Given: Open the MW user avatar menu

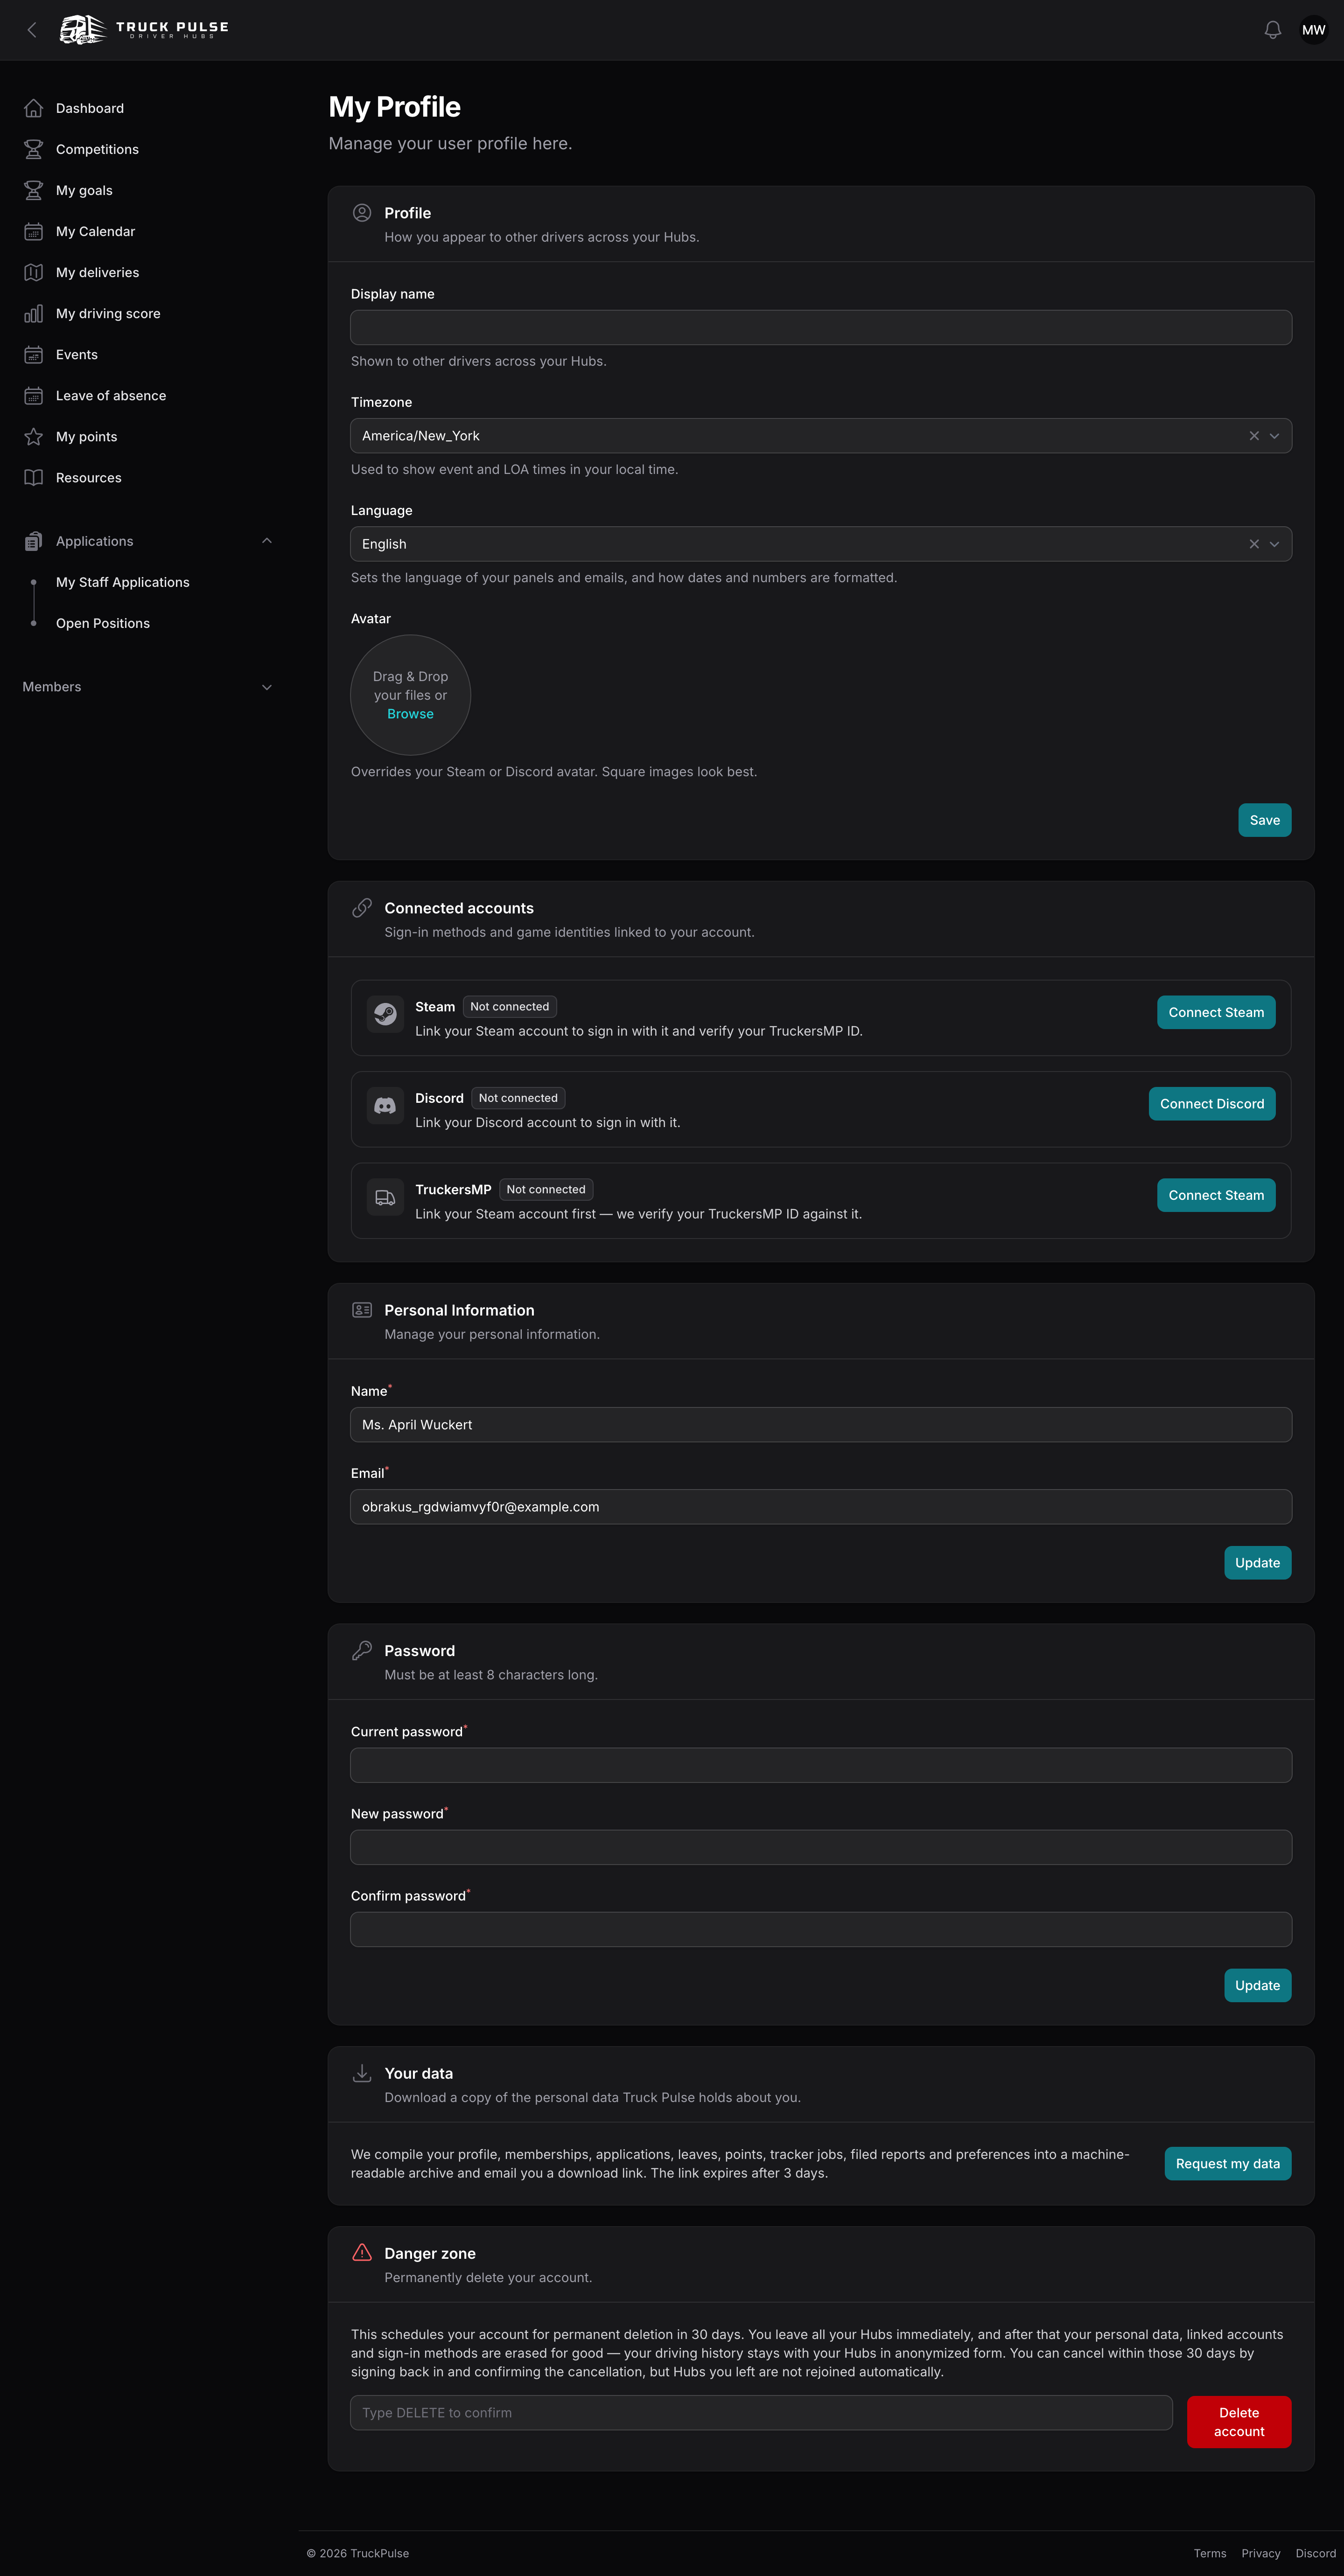Looking at the screenshot, I should point(1313,30).
